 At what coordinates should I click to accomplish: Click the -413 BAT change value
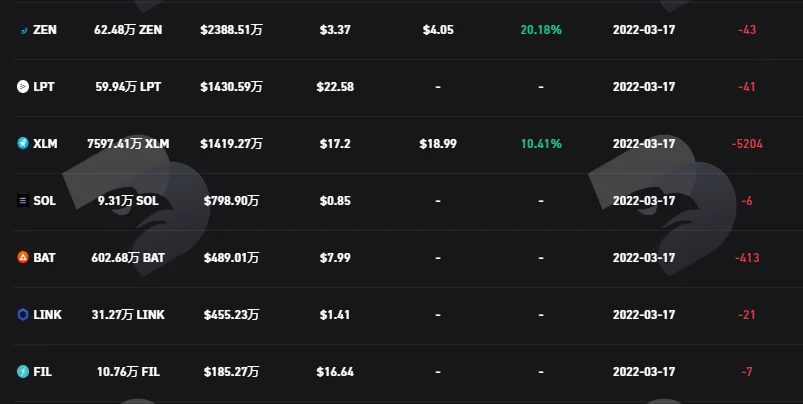point(747,258)
